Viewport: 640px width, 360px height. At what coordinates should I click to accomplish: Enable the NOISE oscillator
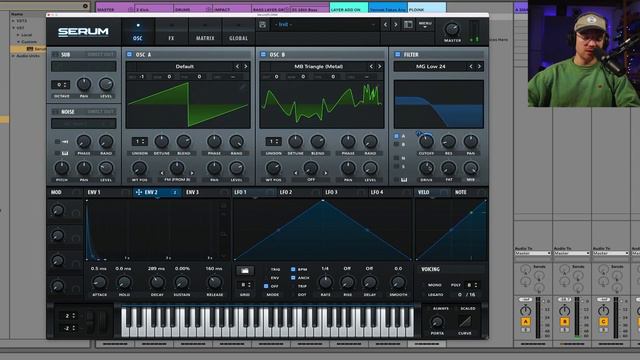click(55, 111)
